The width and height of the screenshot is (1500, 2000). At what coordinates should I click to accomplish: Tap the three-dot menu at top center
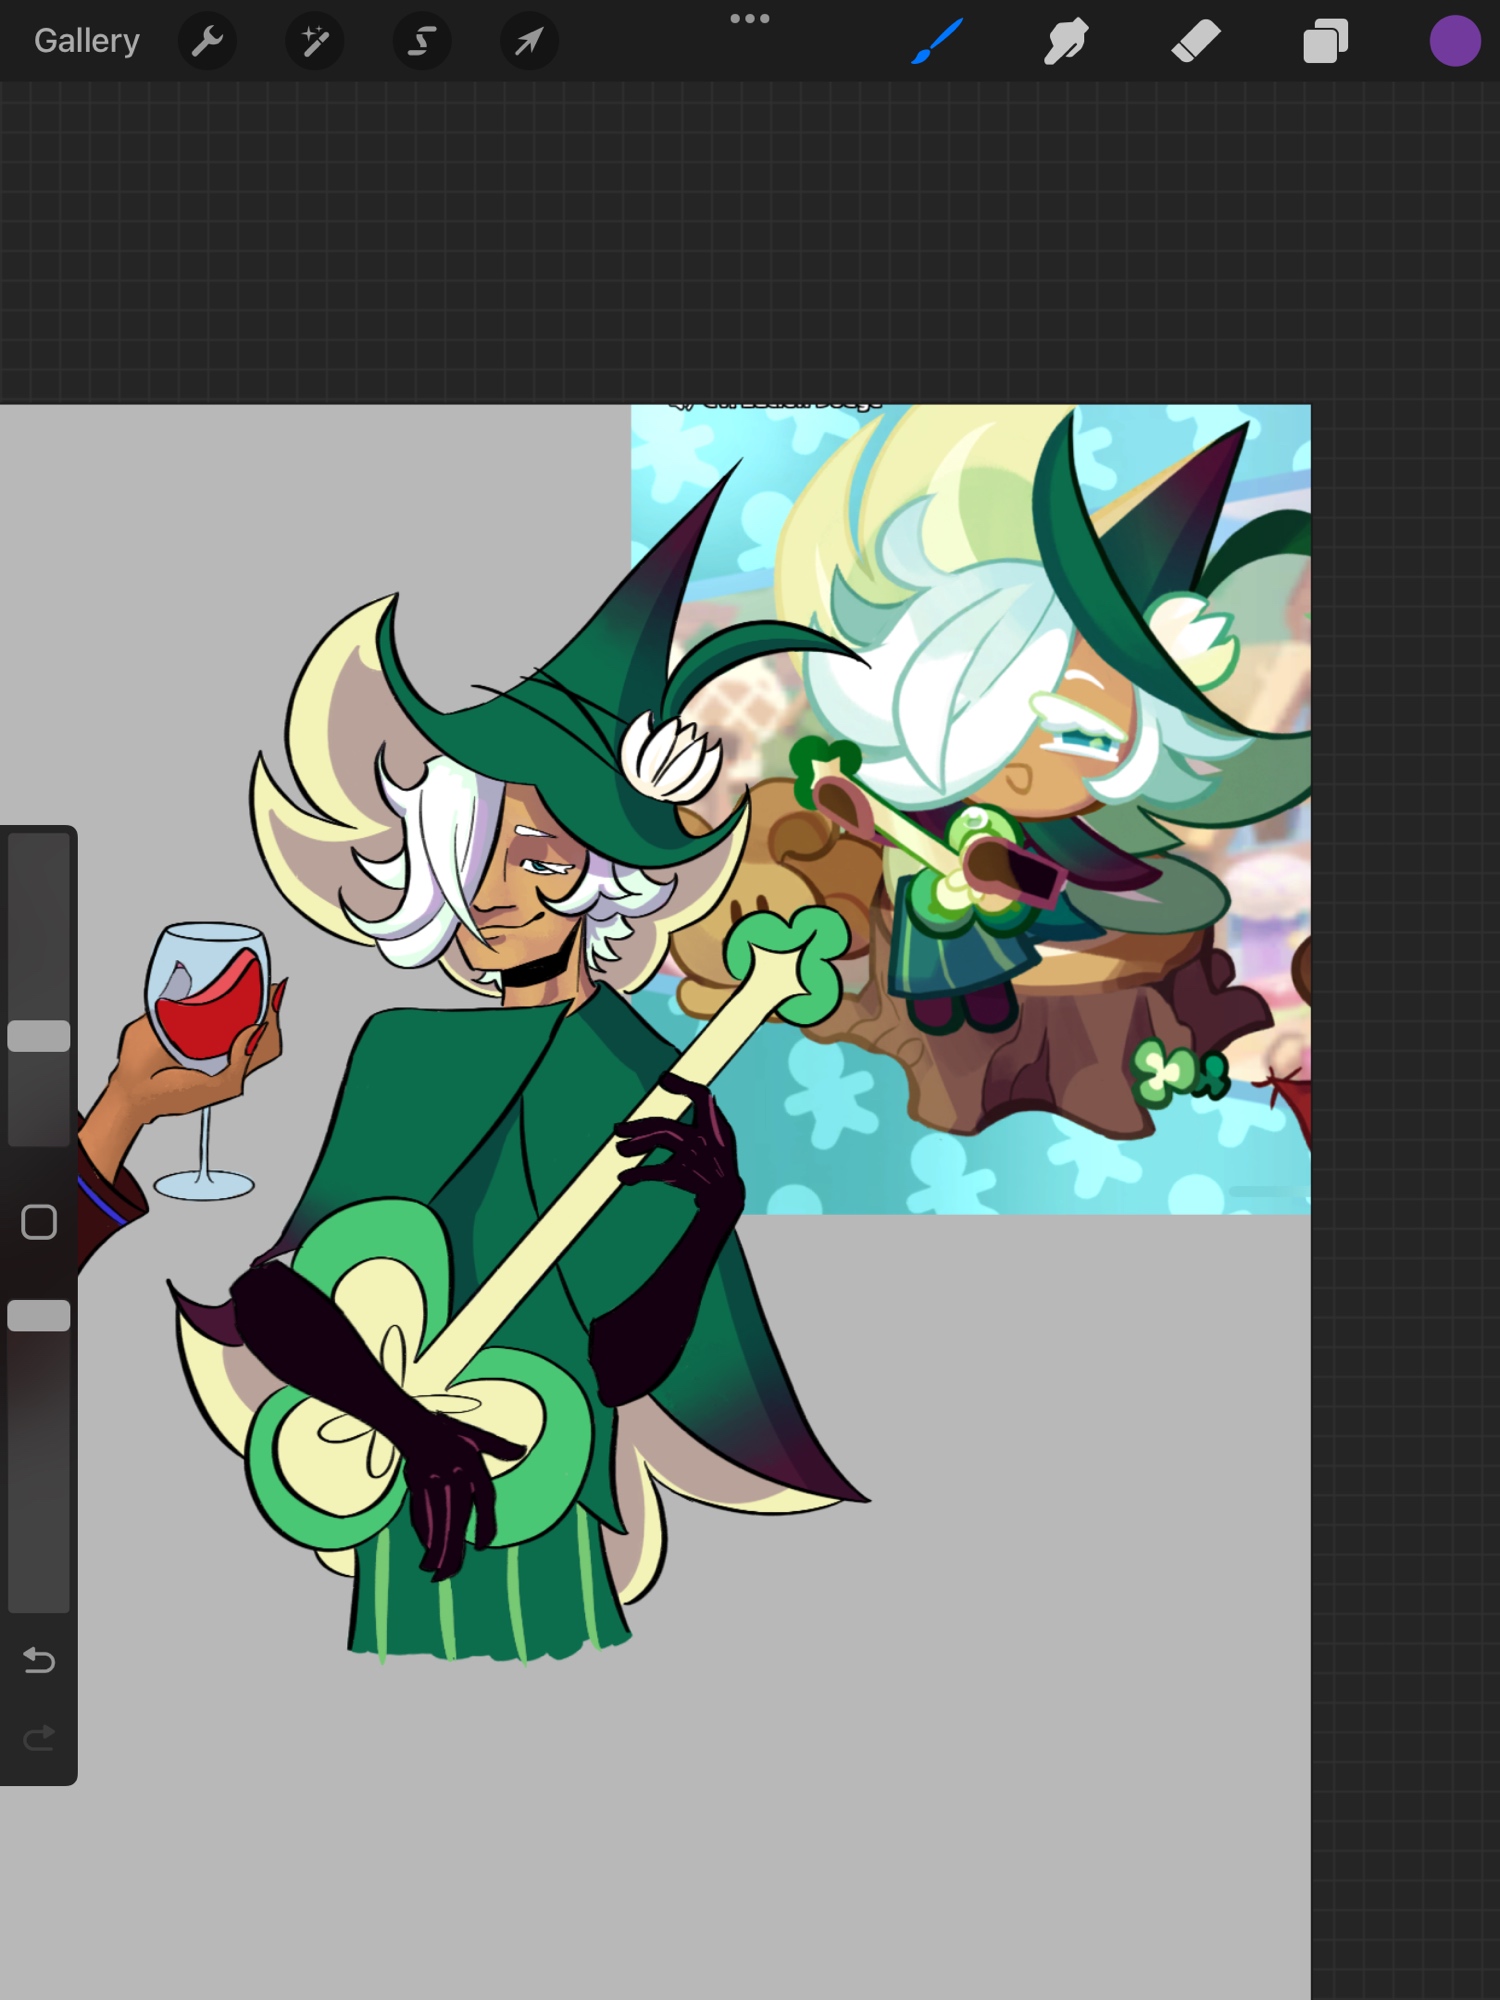click(x=749, y=19)
